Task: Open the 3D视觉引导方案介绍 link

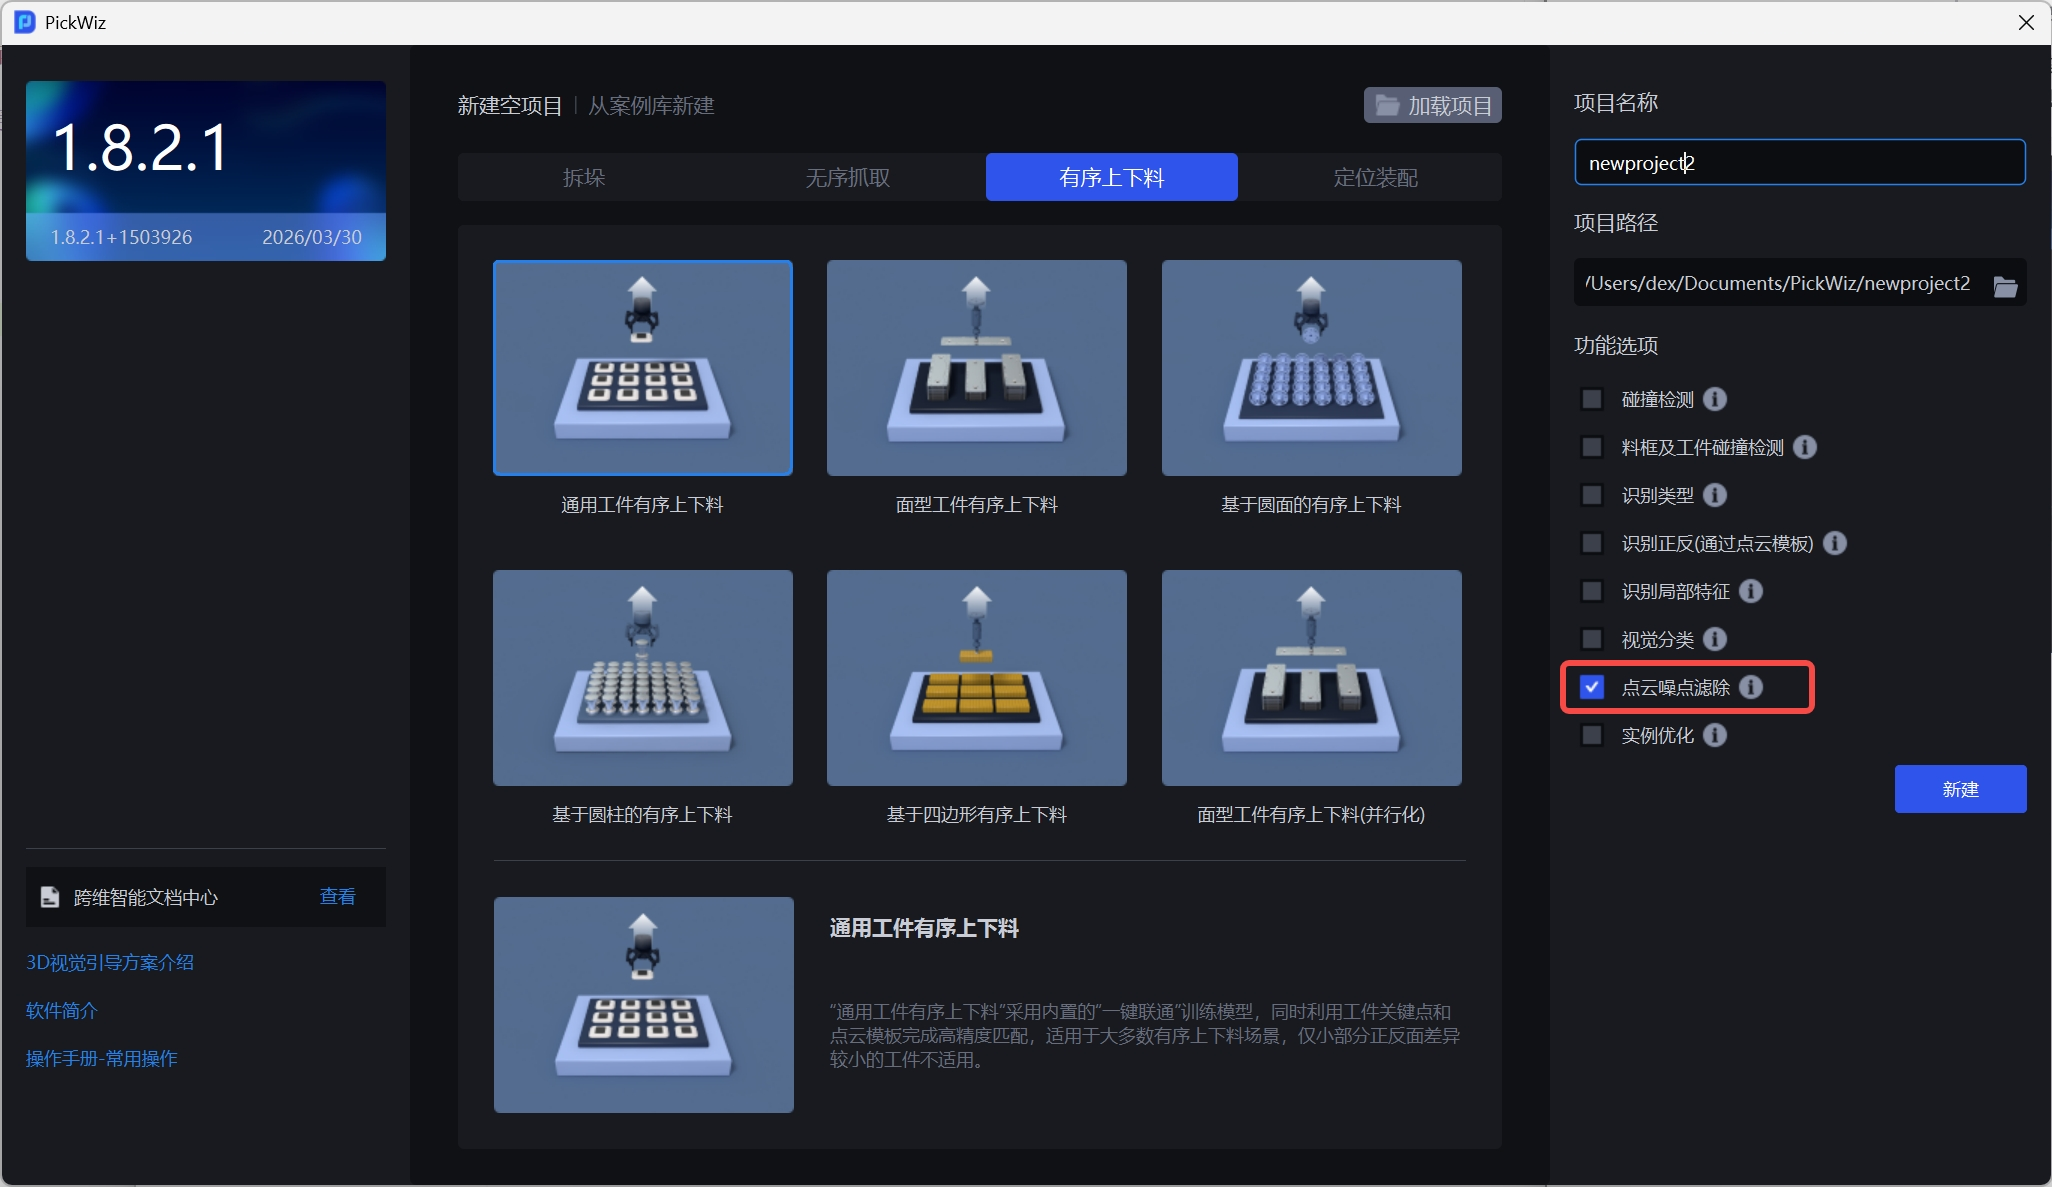Action: pyautogui.click(x=110, y=962)
